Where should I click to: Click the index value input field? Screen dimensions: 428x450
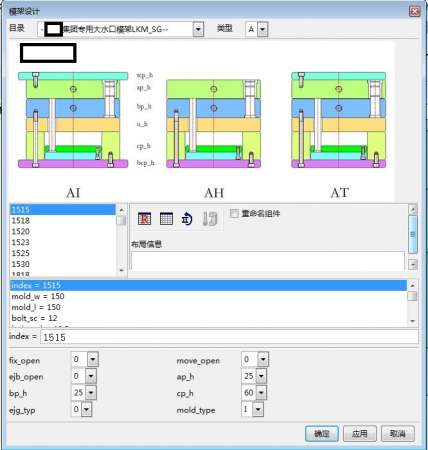tap(229, 337)
